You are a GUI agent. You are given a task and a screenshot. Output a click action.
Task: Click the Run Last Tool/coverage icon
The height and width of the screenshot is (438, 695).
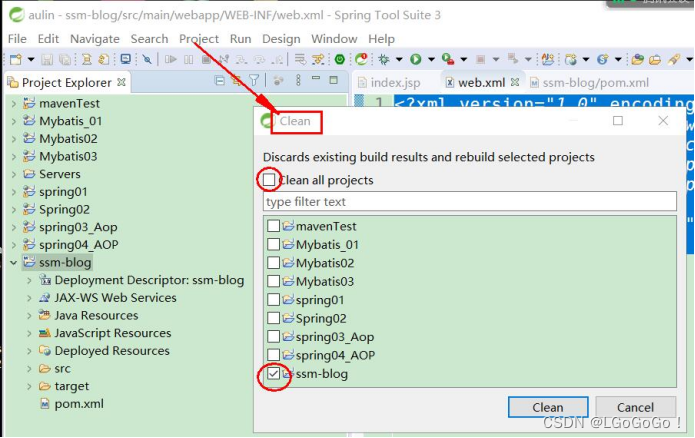[x=448, y=59]
